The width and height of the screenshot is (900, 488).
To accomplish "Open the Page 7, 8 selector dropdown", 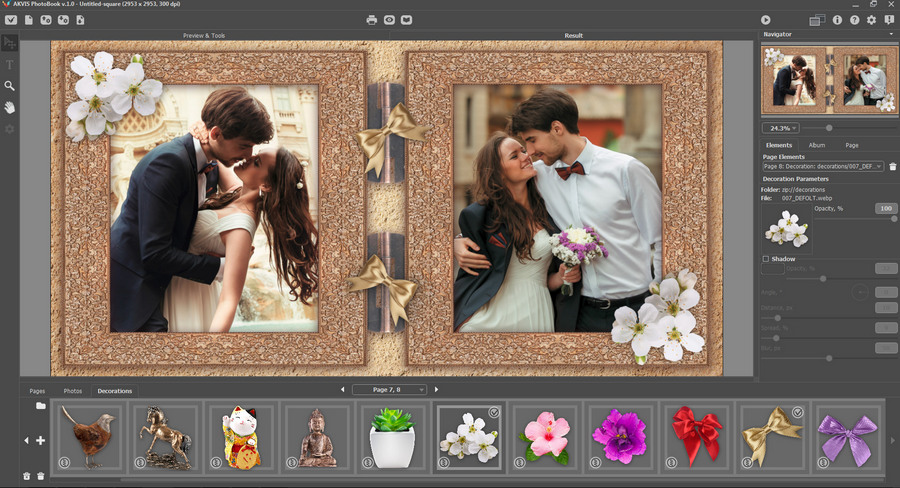I will 389,390.
